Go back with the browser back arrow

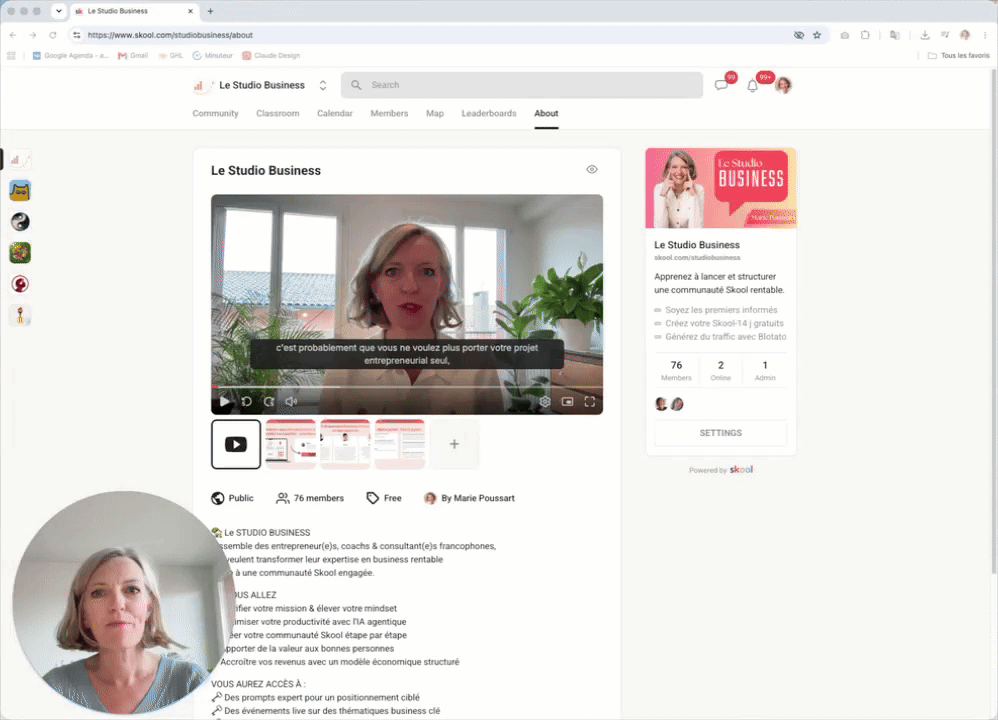[x=13, y=35]
